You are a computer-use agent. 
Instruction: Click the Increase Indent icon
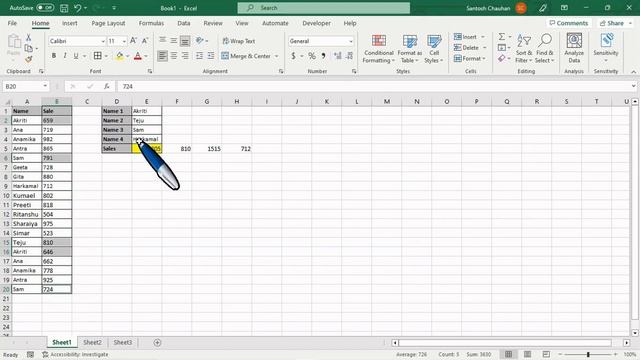211,56
